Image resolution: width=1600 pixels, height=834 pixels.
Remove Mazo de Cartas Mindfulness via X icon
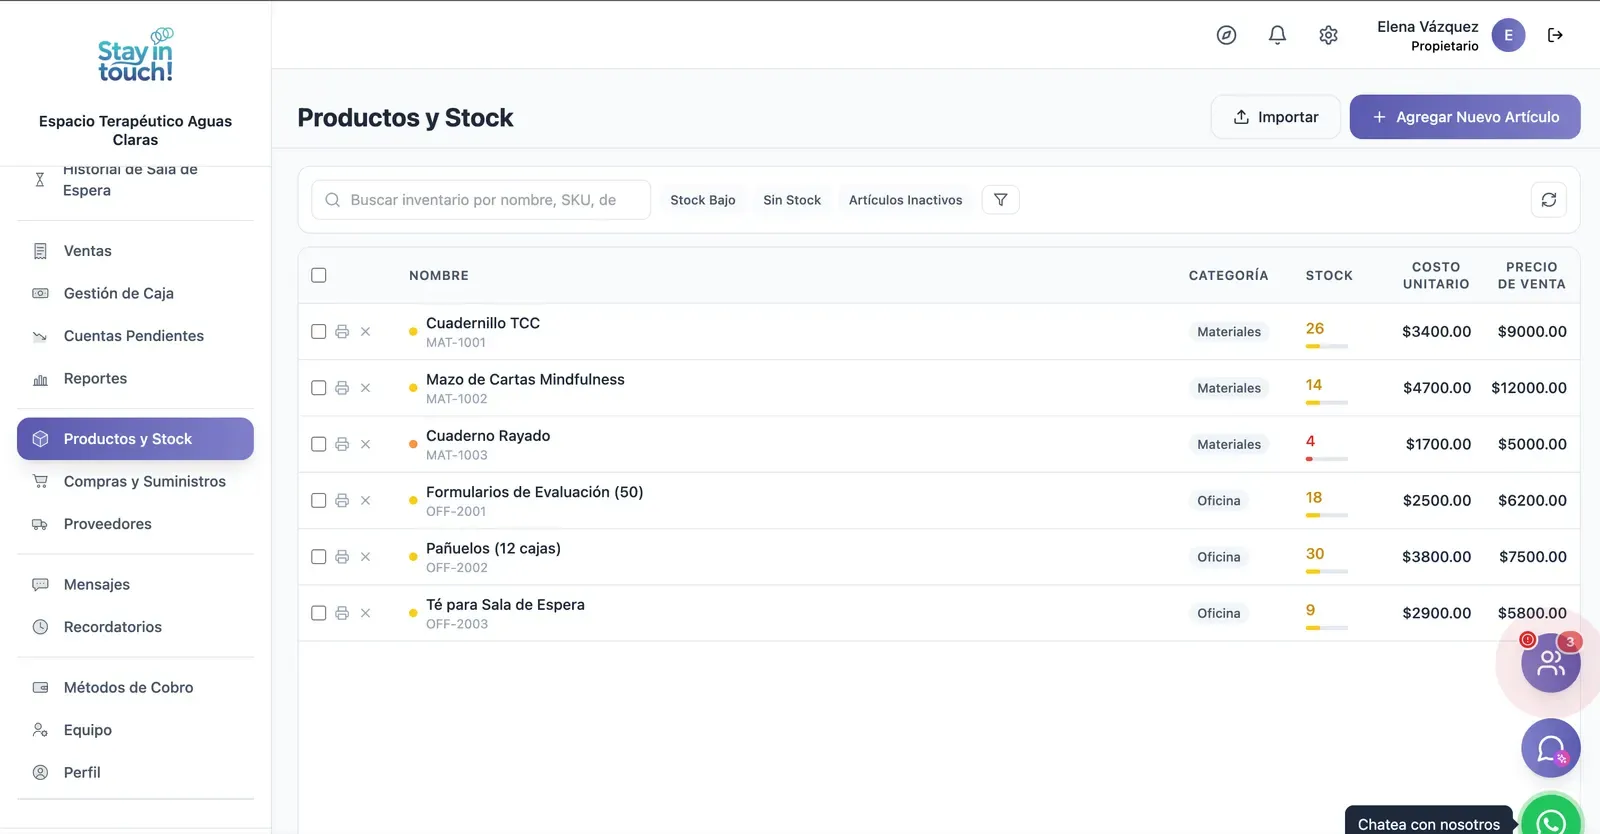point(365,388)
